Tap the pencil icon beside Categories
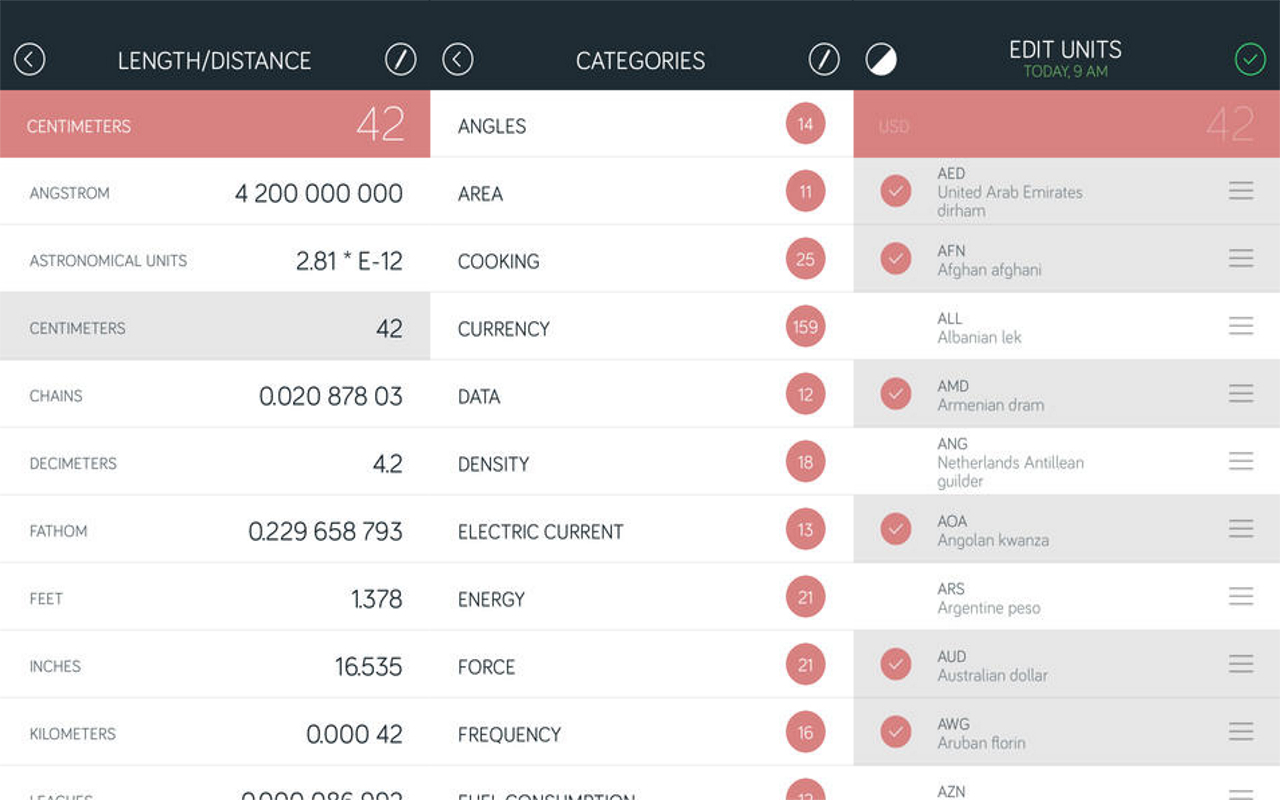Screen dimensions: 1280x800 click(x=824, y=60)
